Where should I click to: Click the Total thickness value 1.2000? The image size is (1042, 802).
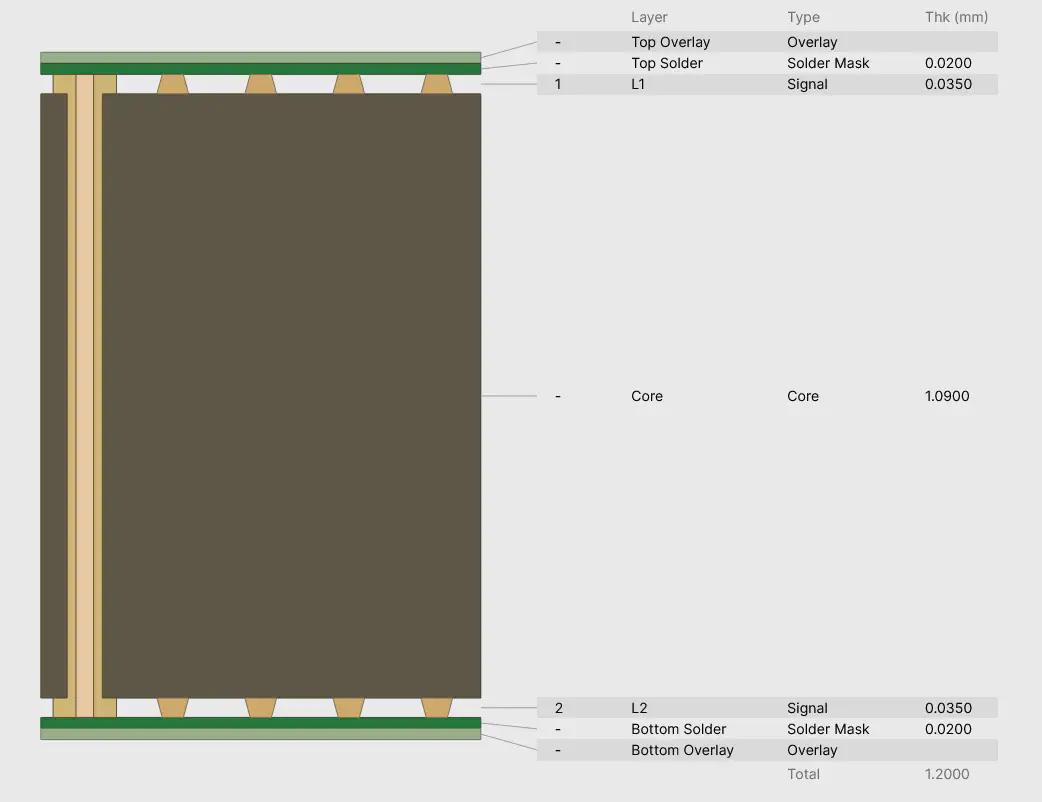(x=947, y=774)
